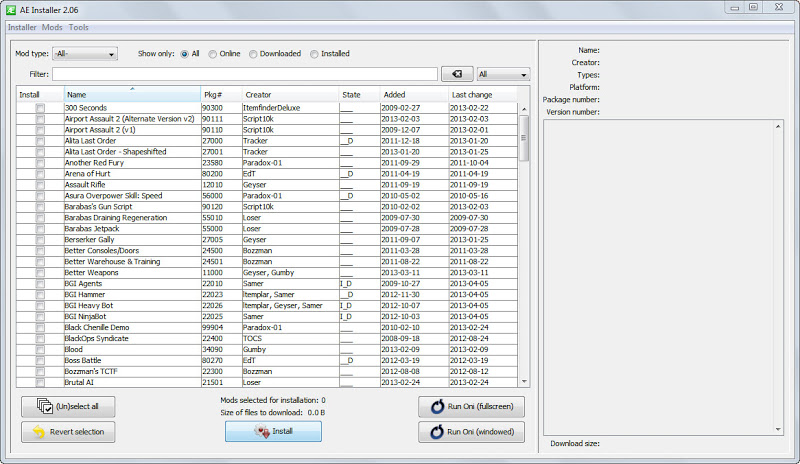Screen dimensions: 800x464
Task: Select the 'Another Red Fury' row
Action: (x=267, y=163)
